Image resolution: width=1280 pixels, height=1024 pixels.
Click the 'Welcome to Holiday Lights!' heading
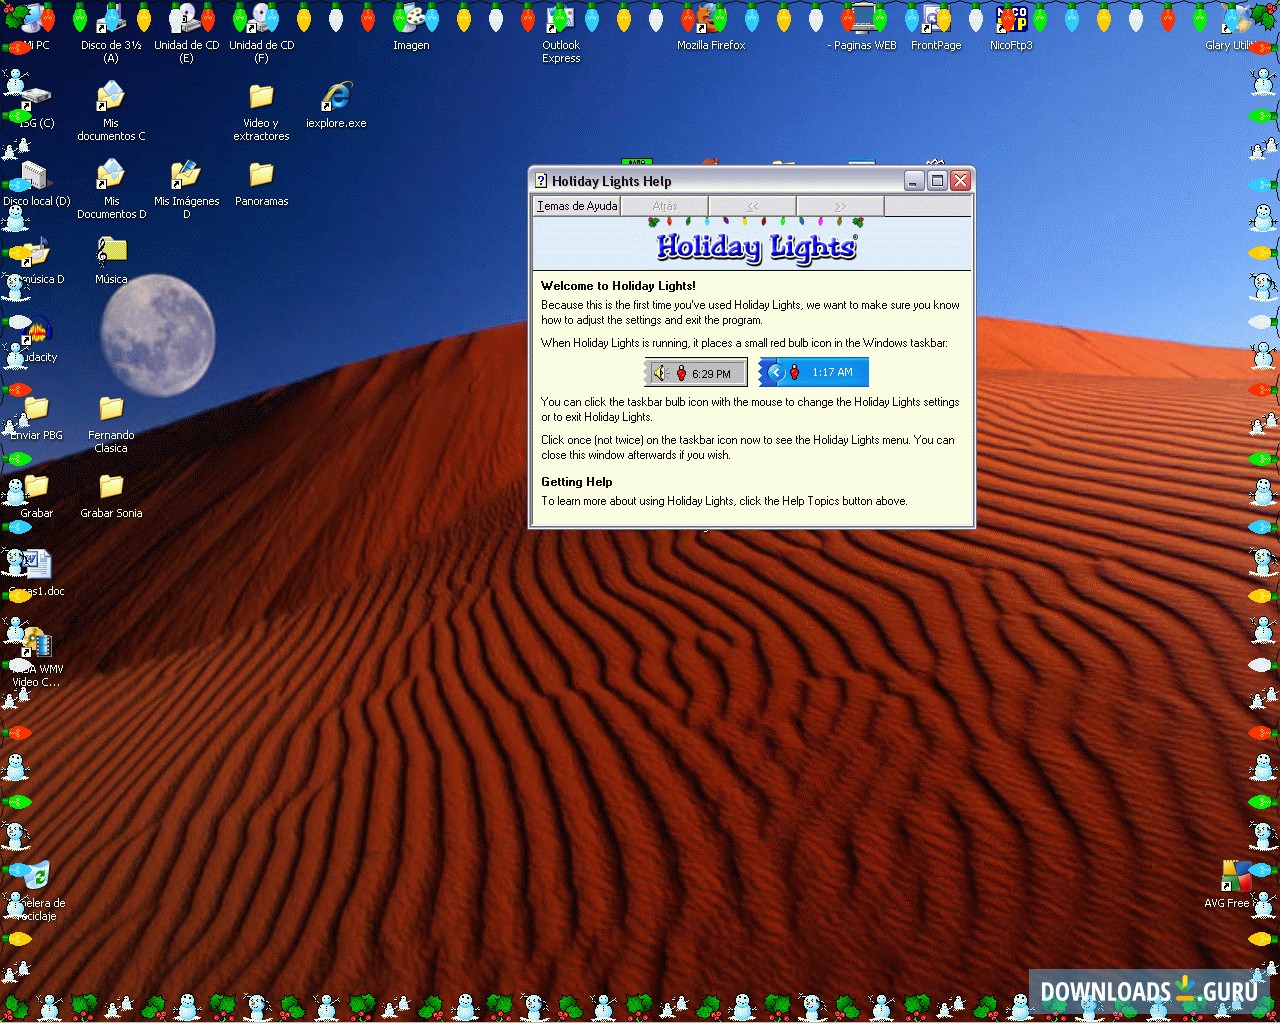point(618,286)
